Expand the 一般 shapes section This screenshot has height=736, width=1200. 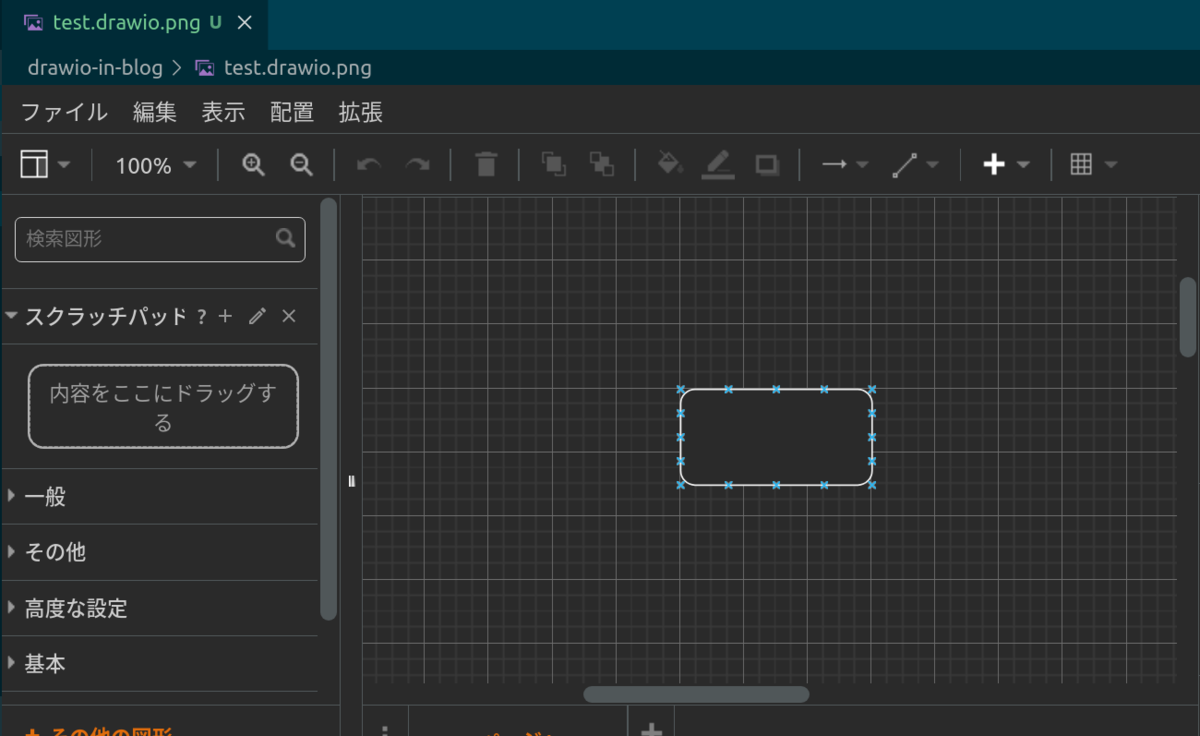tap(40, 494)
